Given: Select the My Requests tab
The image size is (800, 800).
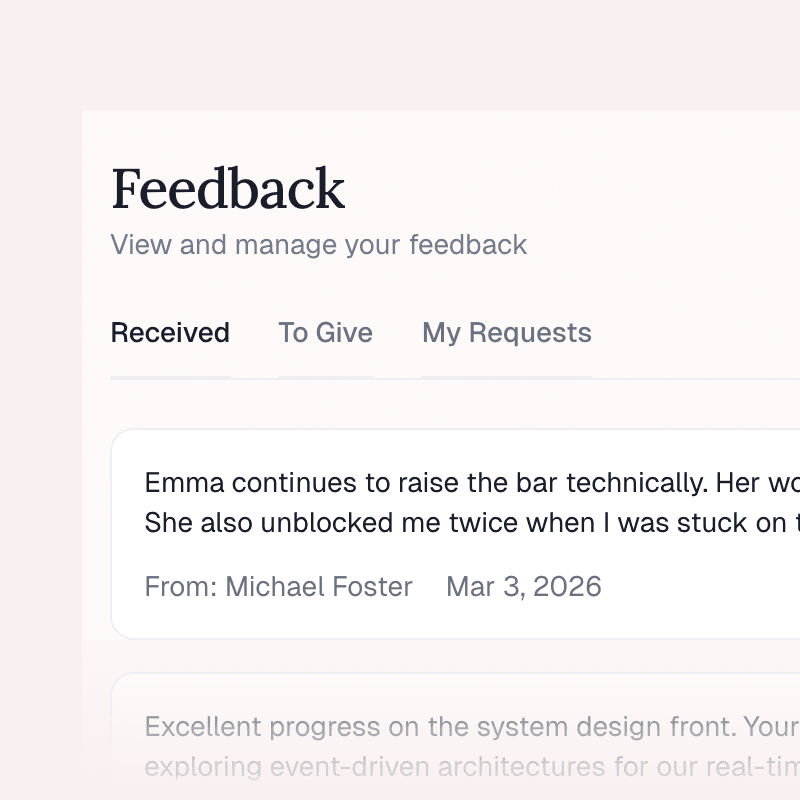Looking at the screenshot, I should pyautogui.click(x=506, y=333).
